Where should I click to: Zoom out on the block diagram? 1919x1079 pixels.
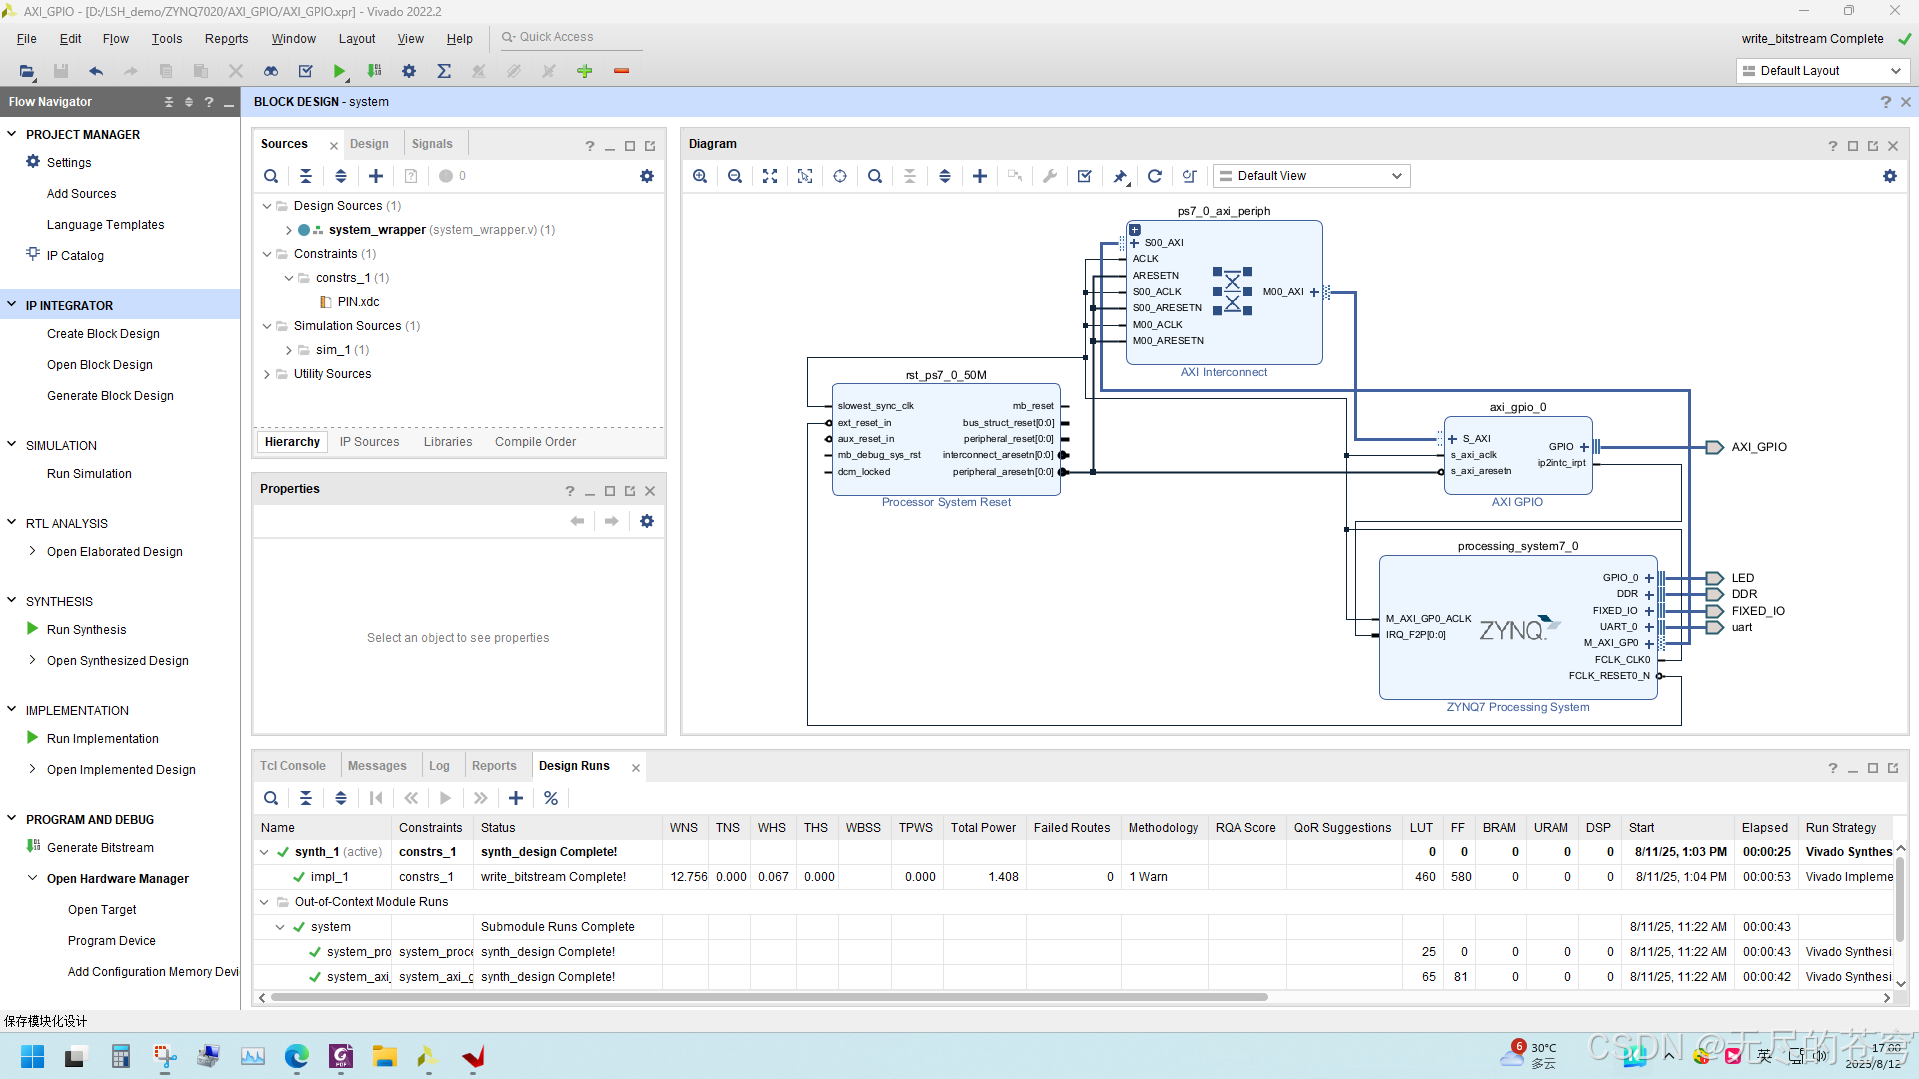tap(735, 176)
